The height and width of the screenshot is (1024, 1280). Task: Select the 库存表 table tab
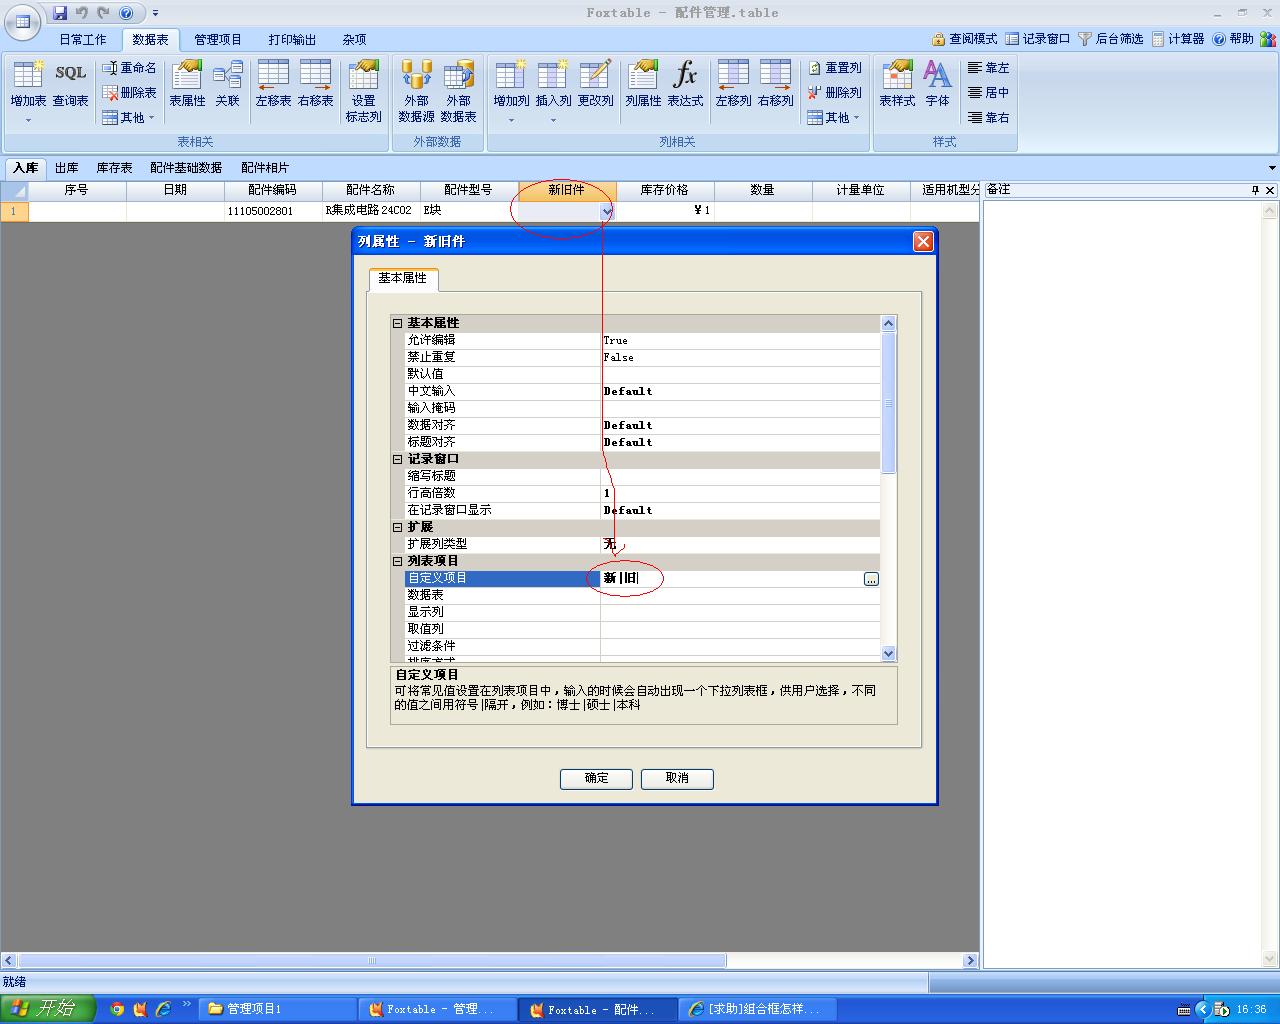[114, 168]
